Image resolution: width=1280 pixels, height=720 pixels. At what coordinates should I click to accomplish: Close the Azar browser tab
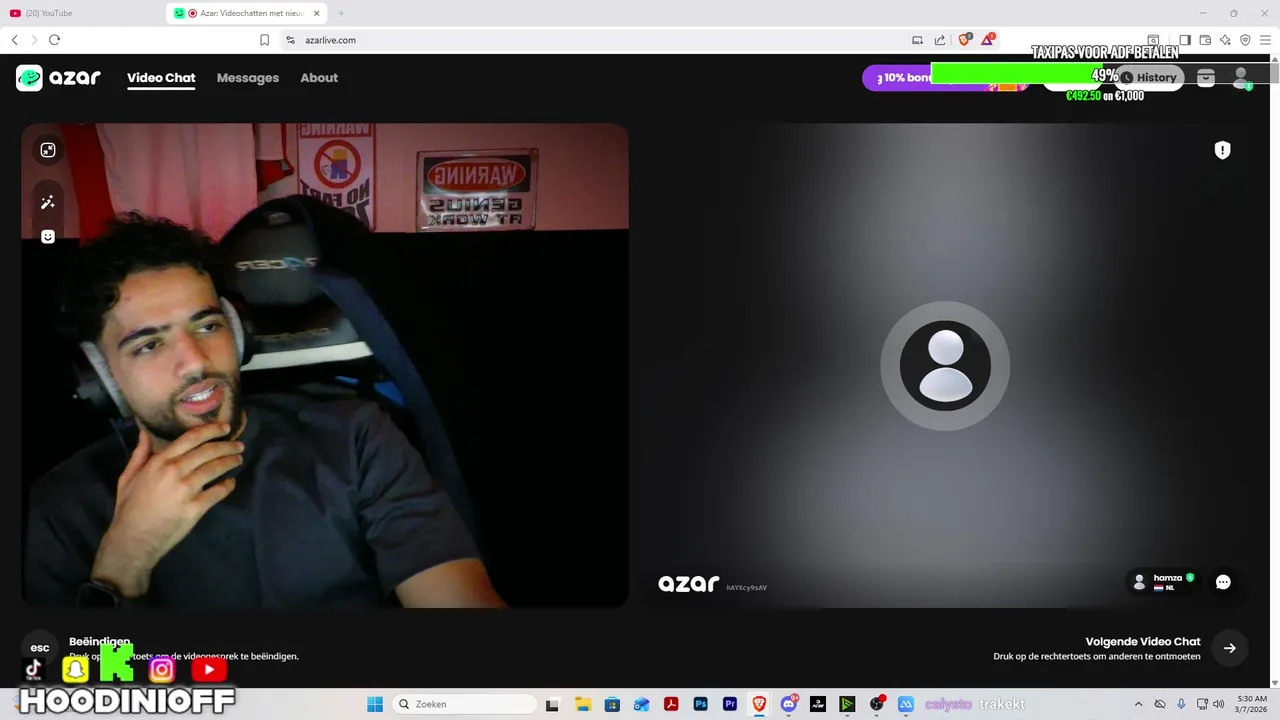pyautogui.click(x=317, y=13)
